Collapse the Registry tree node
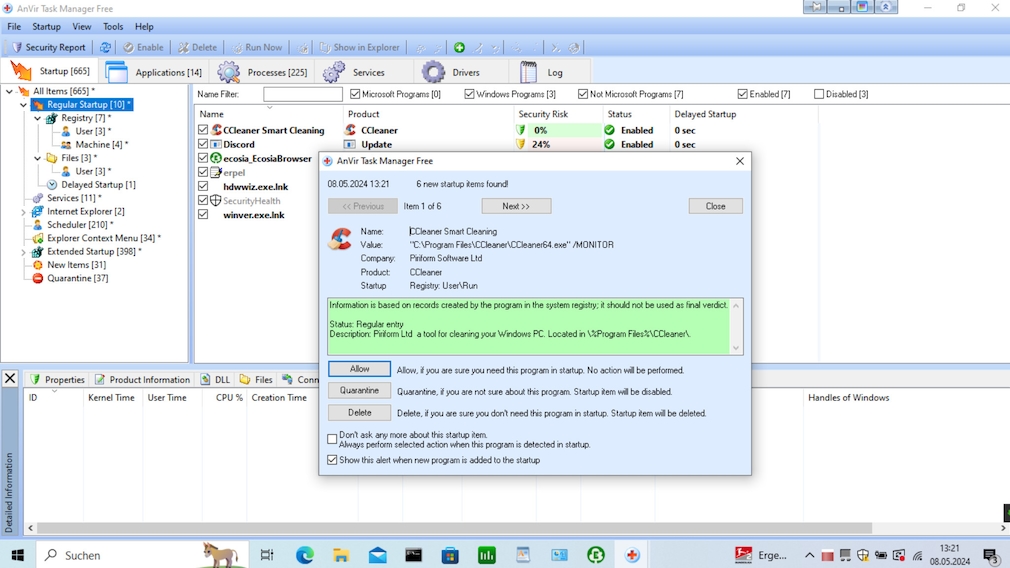The image size is (1010, 568). point(37,118)
